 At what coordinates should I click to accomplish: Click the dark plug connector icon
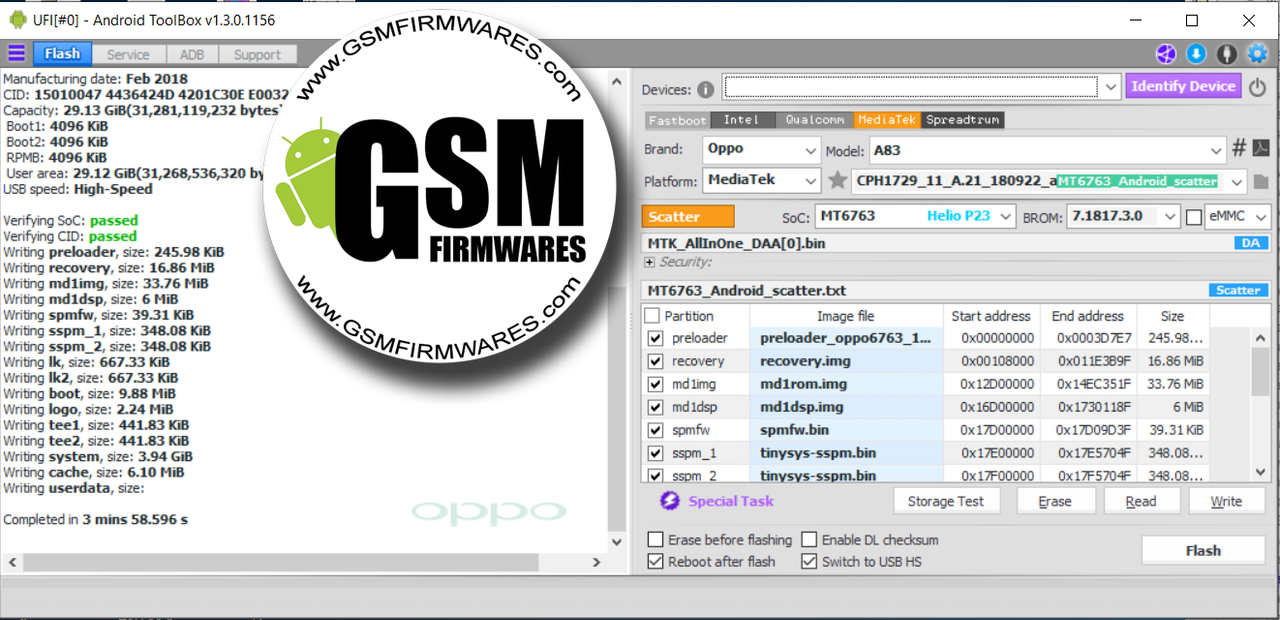[1227, 54]
